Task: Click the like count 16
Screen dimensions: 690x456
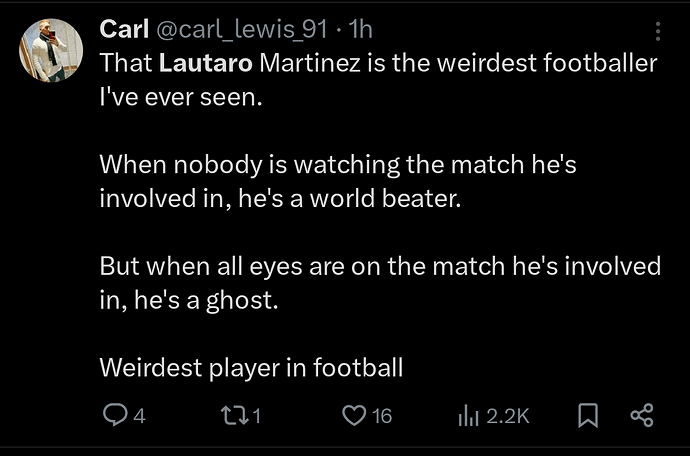Action: tap(382, 416)
